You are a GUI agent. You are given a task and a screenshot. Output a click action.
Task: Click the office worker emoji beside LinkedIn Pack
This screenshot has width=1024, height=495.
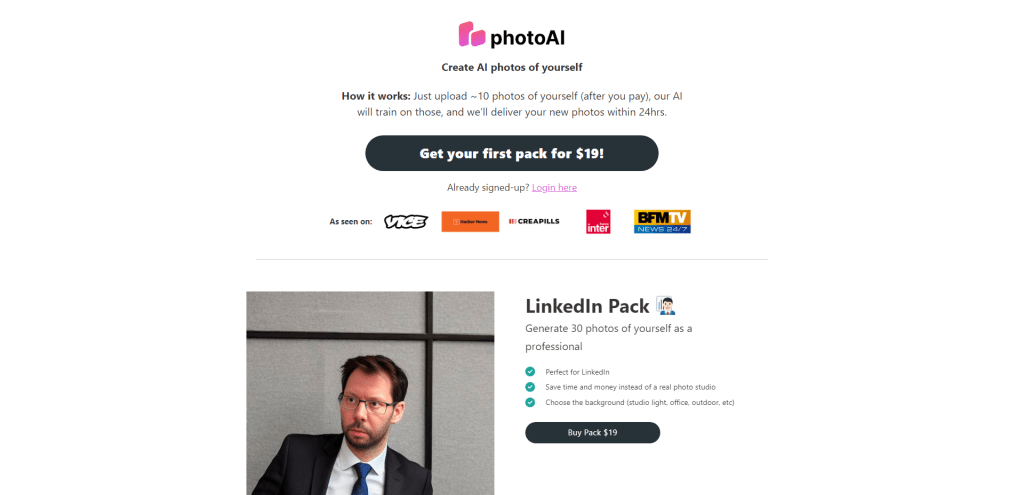tap(666, 306)
